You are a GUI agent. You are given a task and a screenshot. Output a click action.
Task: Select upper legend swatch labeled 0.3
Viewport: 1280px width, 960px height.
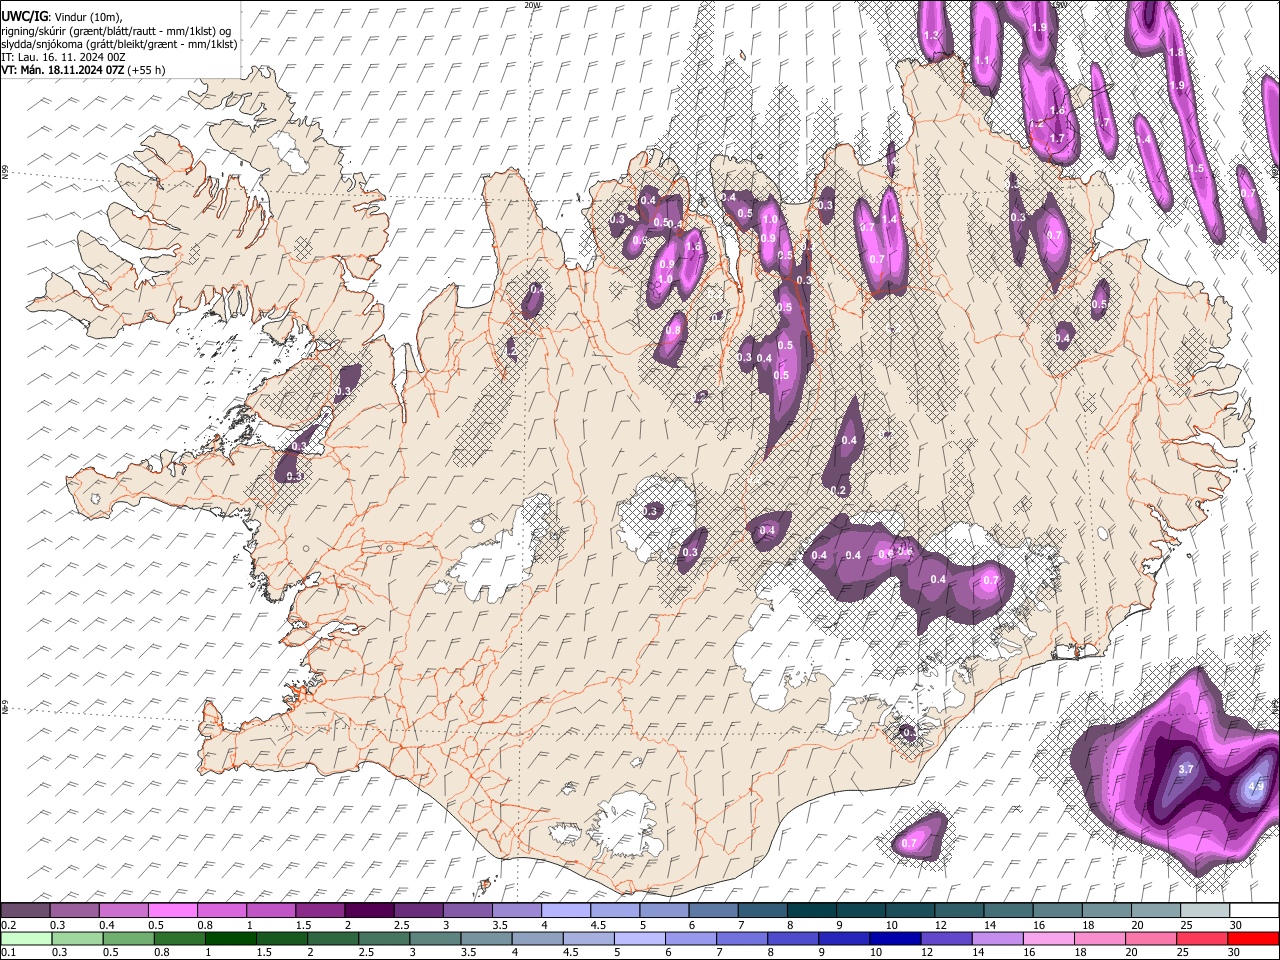[x=74, y=911]
